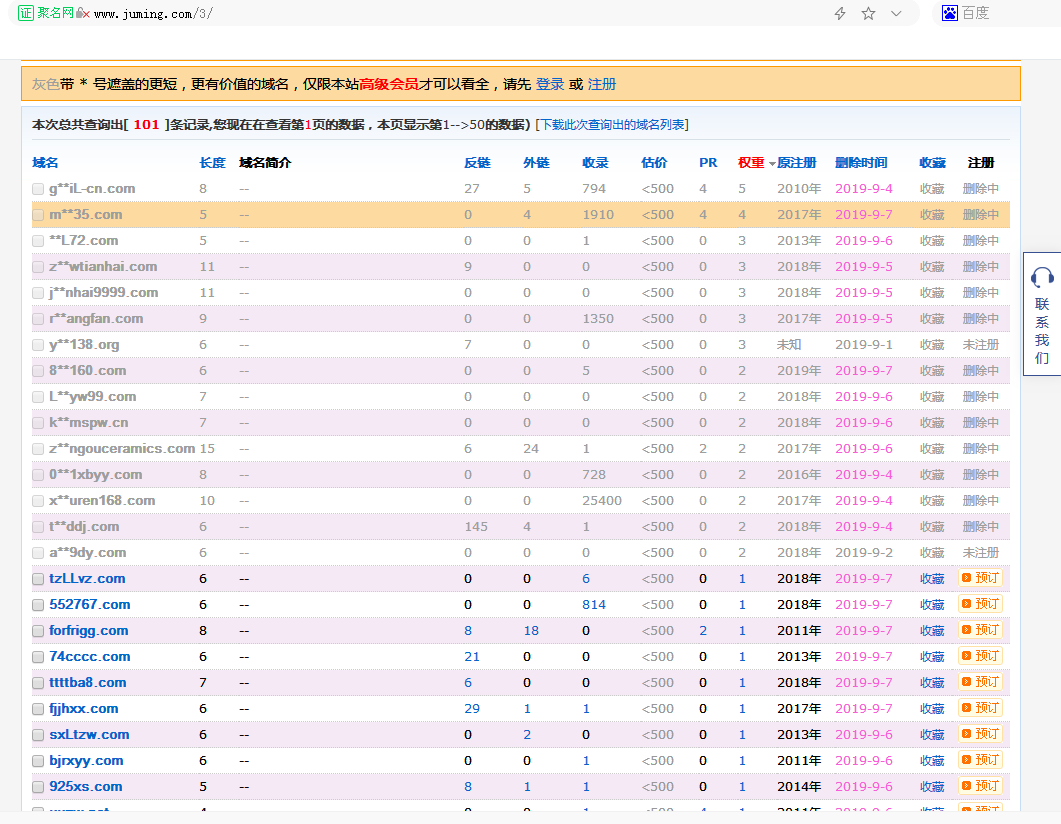The width and height of the screenshot is (1061, 824).
Task: Click the insecure lock icon in address bar
Action: [83, 13]
